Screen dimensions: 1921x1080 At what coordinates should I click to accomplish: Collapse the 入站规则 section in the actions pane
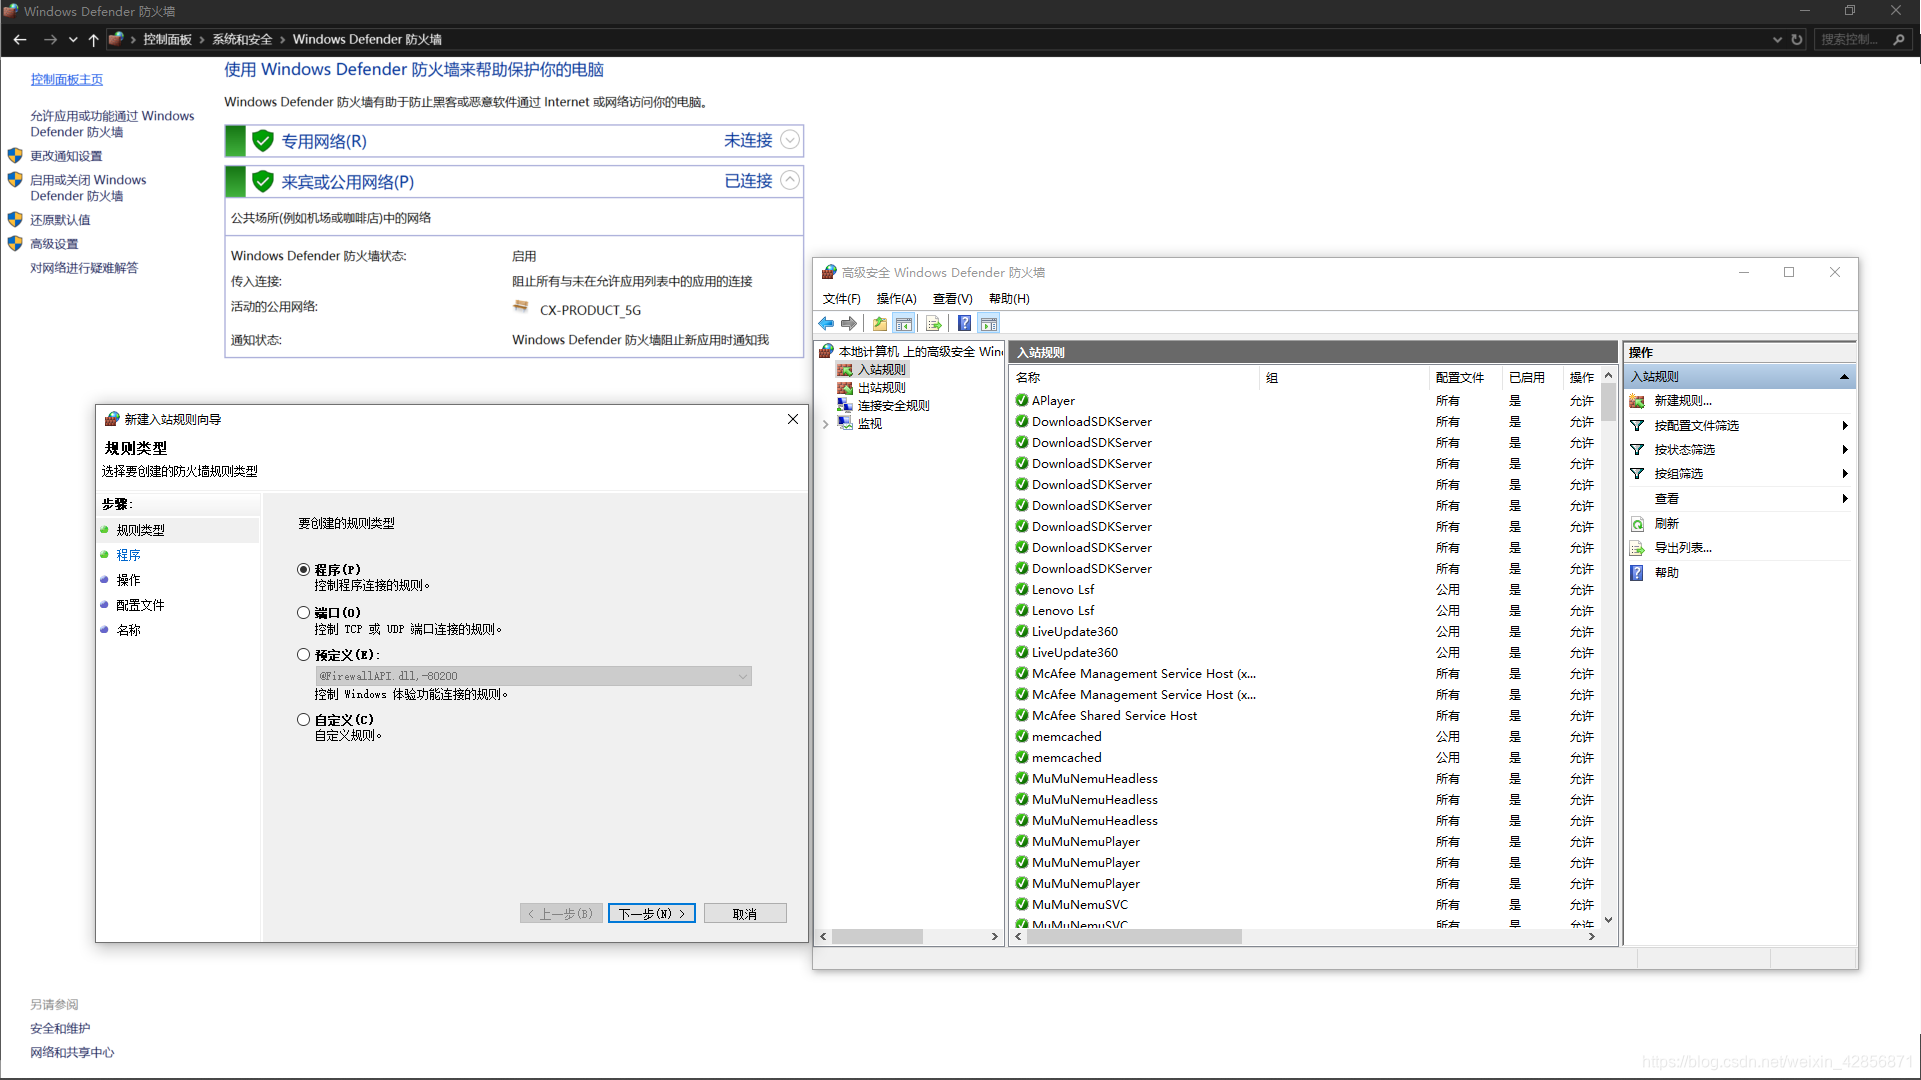point(1844,376)
